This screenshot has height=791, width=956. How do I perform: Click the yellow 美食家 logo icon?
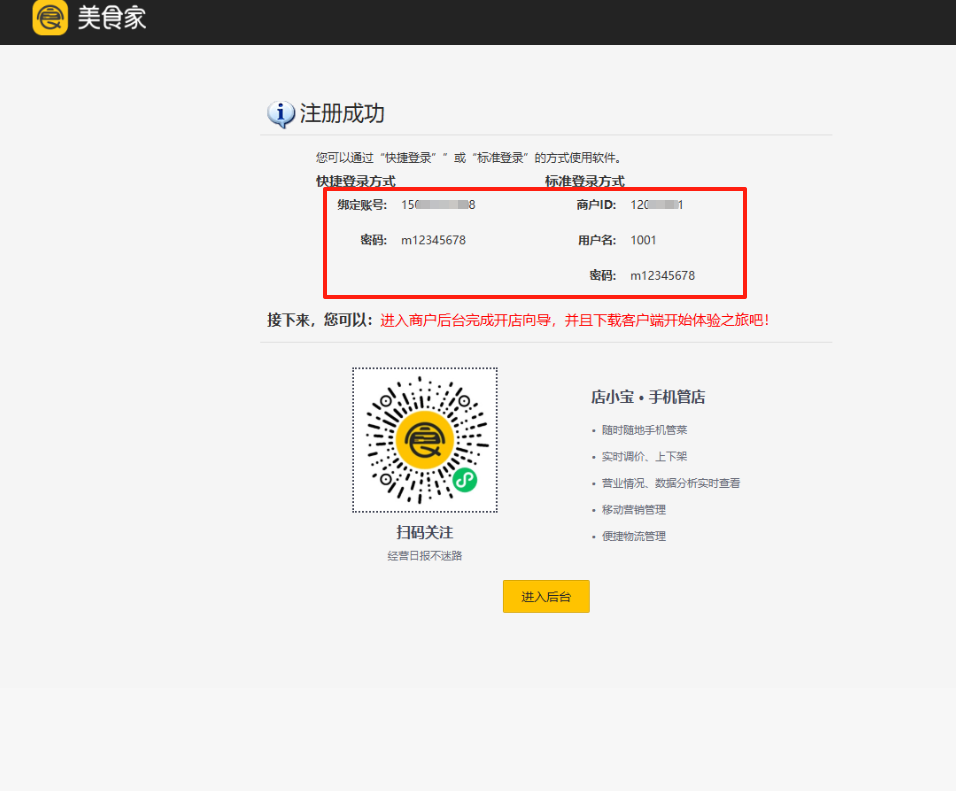pyautogui.click(x=49, y=17)
